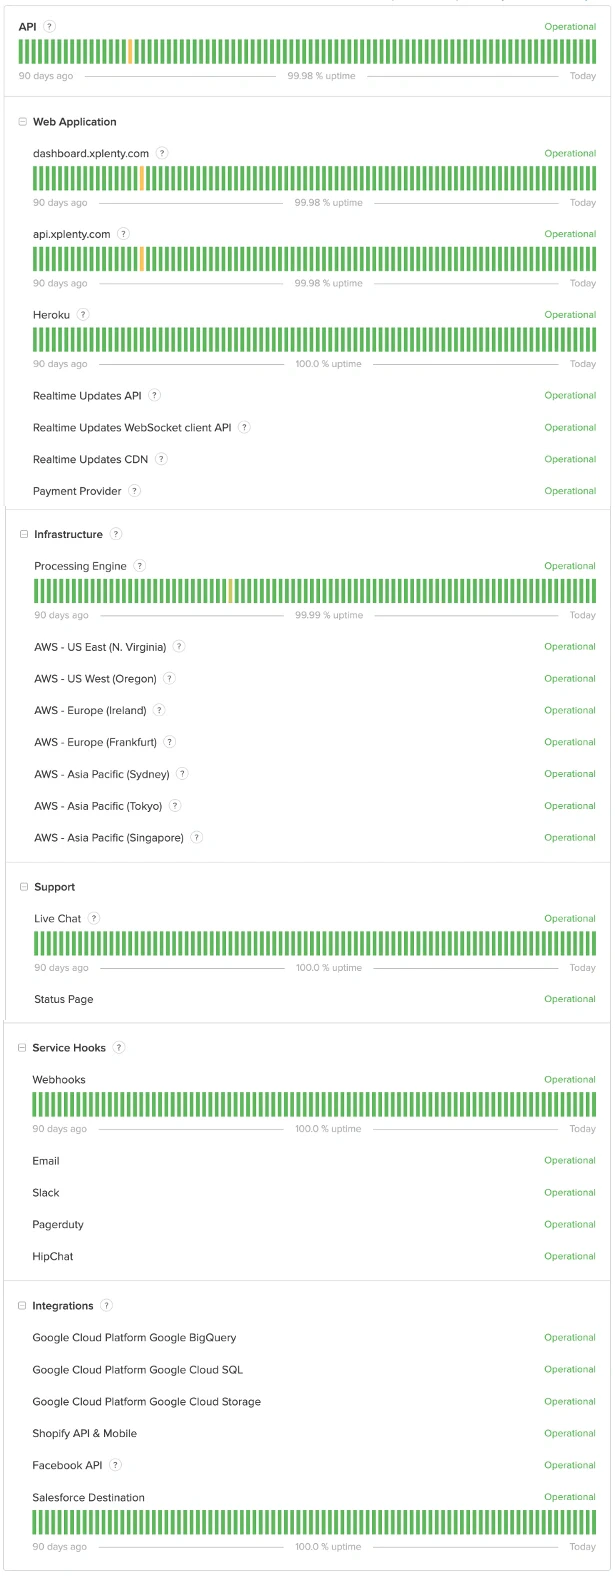This screenshot has width=615, height=1576.
Task: Show help for AWS - Asia Pacific (Singapore)
Action: pyautogui.click(x=197, y=838)
